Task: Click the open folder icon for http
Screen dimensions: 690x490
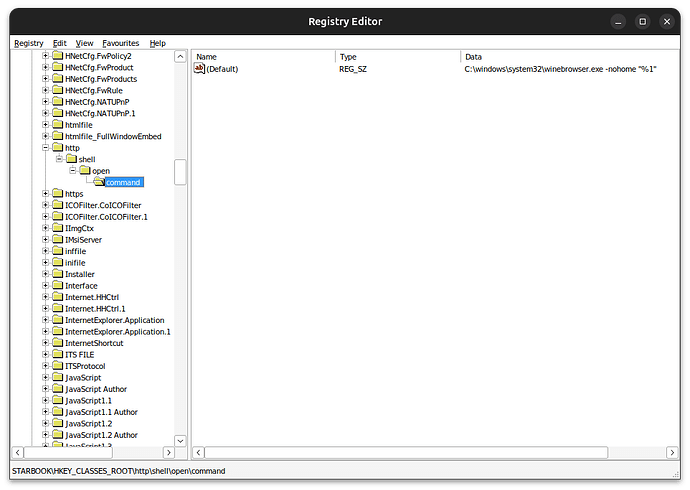Action: (57, 148)
